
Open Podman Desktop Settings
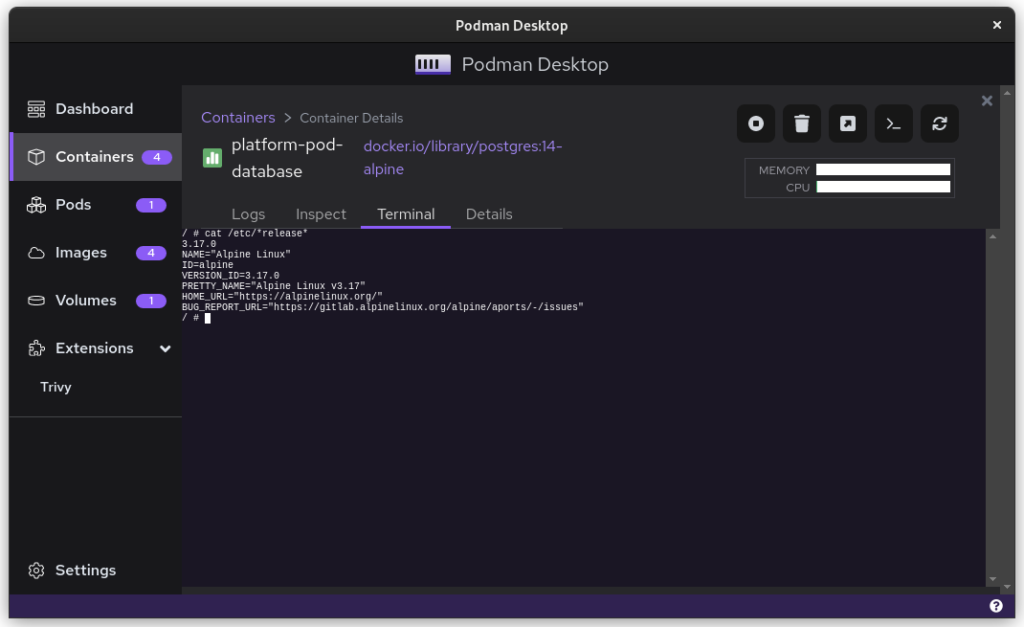click(85, 570)
